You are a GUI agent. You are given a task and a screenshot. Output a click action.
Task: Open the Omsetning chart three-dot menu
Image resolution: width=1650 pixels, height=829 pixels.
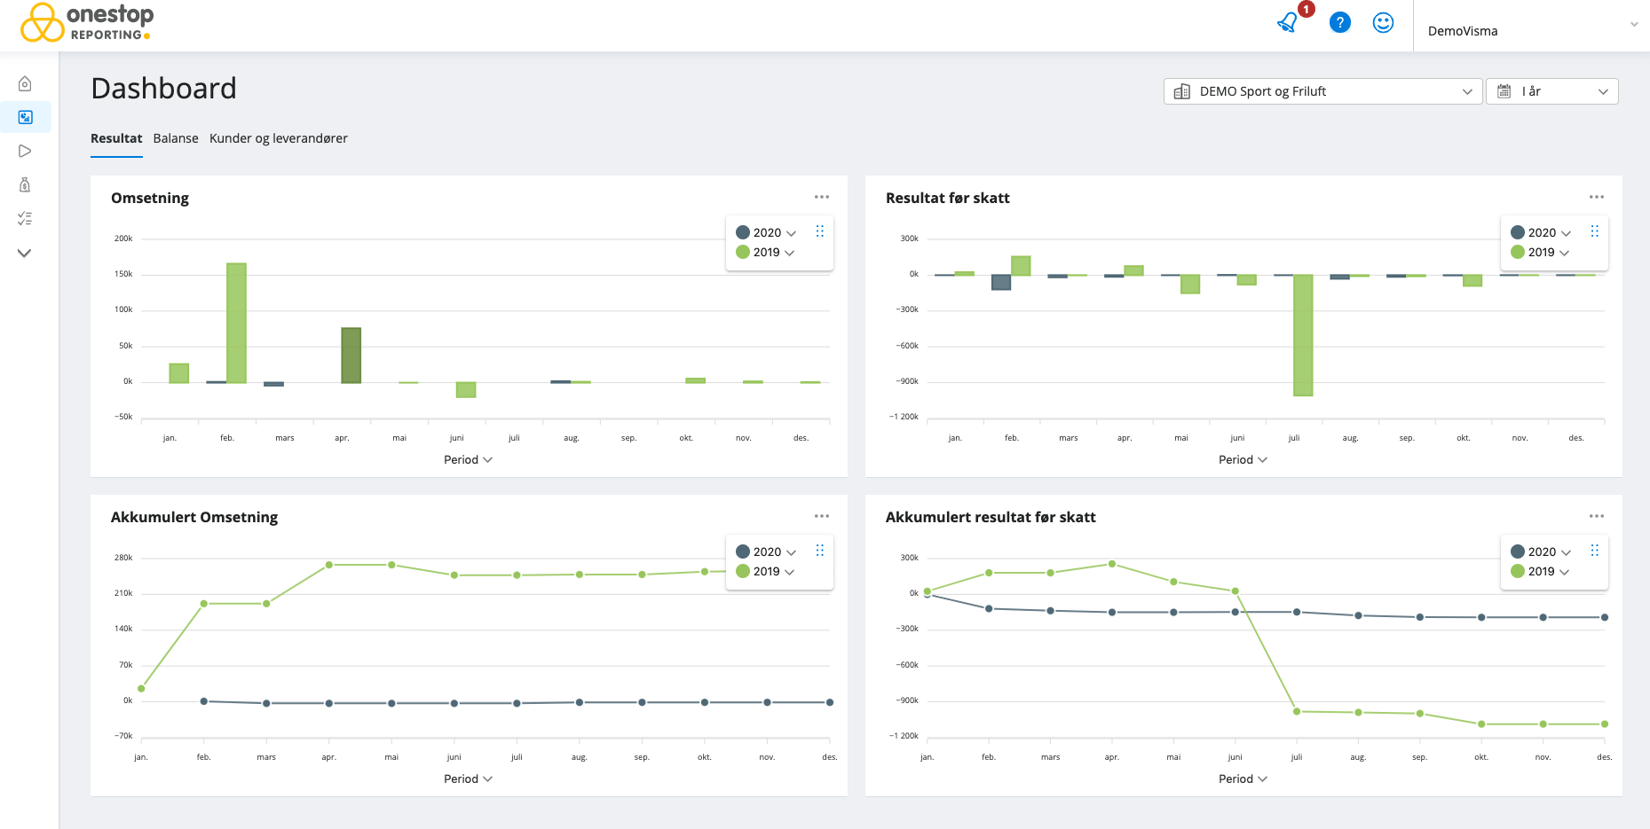[x=821, y=197]
